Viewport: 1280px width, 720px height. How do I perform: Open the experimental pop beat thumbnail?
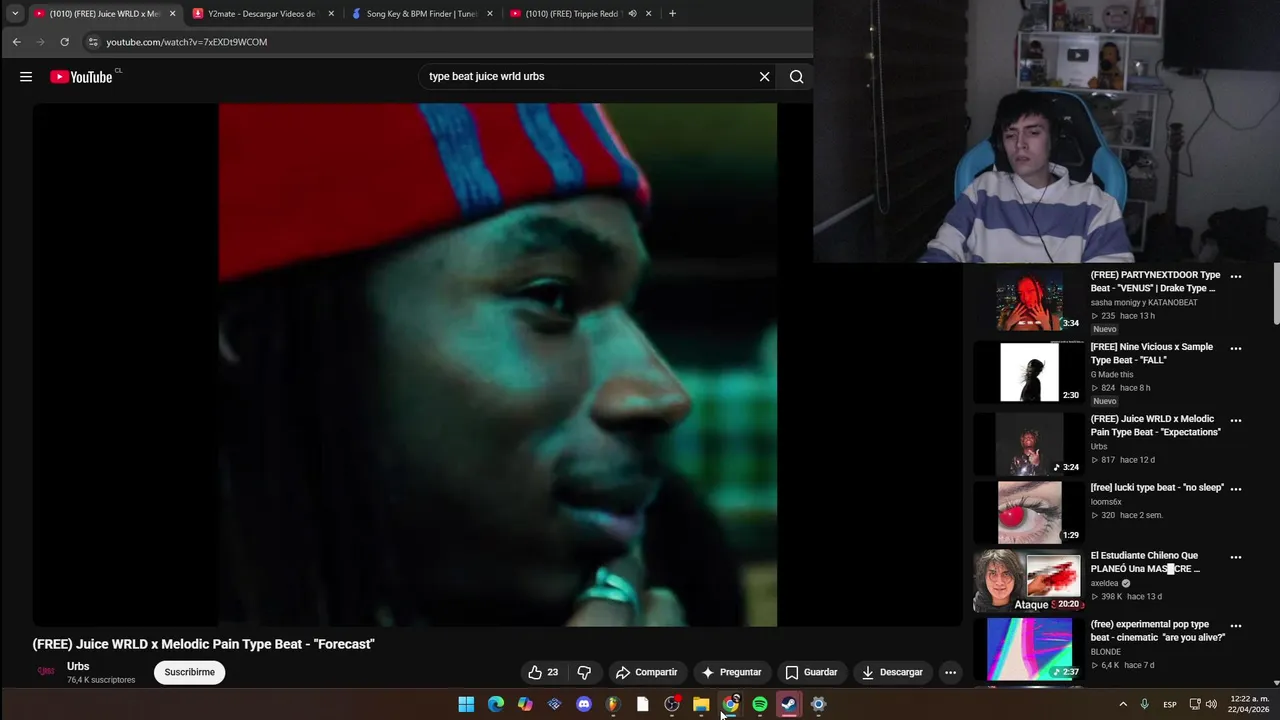click(1029, 649)
